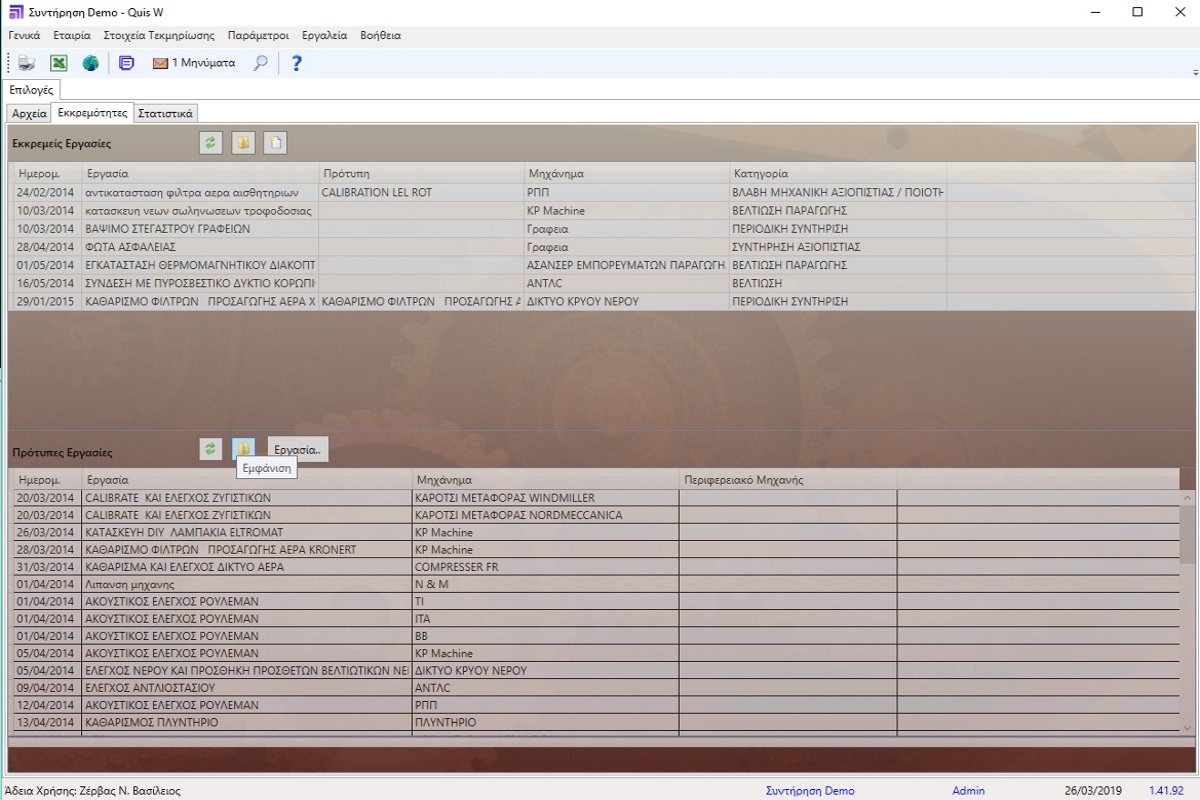
Task: Export to Excel using the toolbar icon
Action: [59, 63]
